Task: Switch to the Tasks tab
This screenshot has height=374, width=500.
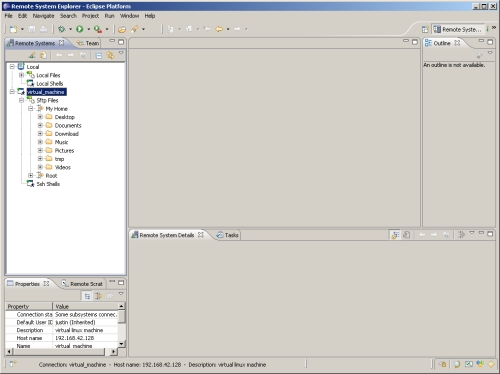Action: coord(228,235)
